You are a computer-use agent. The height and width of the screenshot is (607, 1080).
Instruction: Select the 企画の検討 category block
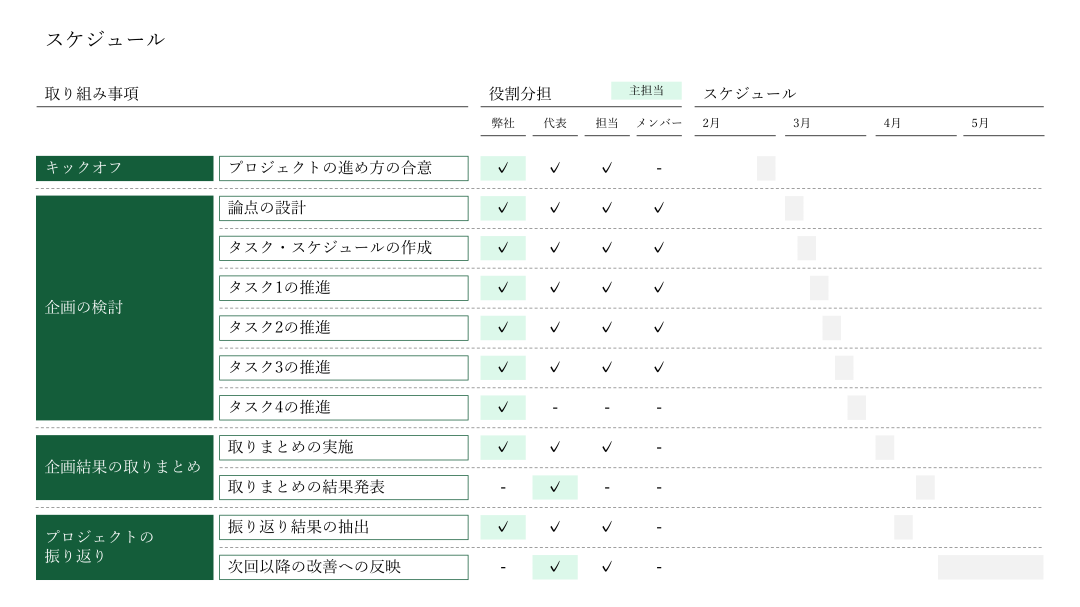click(125, 308)
